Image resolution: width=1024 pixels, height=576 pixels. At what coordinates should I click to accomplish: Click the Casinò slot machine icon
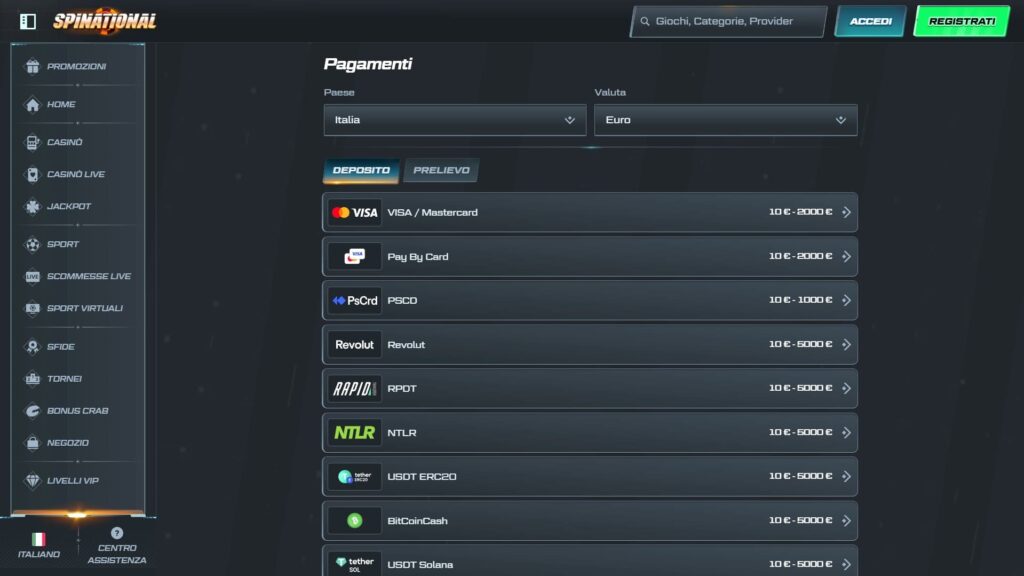32,142
